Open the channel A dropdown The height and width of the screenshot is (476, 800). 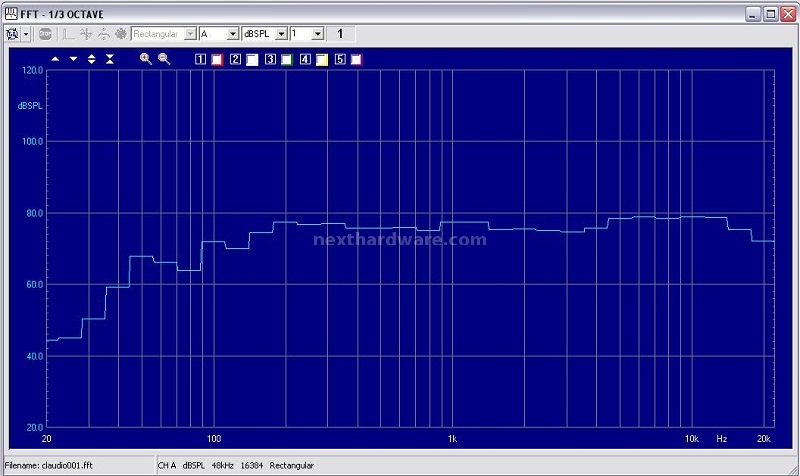(x=219, y=34)
